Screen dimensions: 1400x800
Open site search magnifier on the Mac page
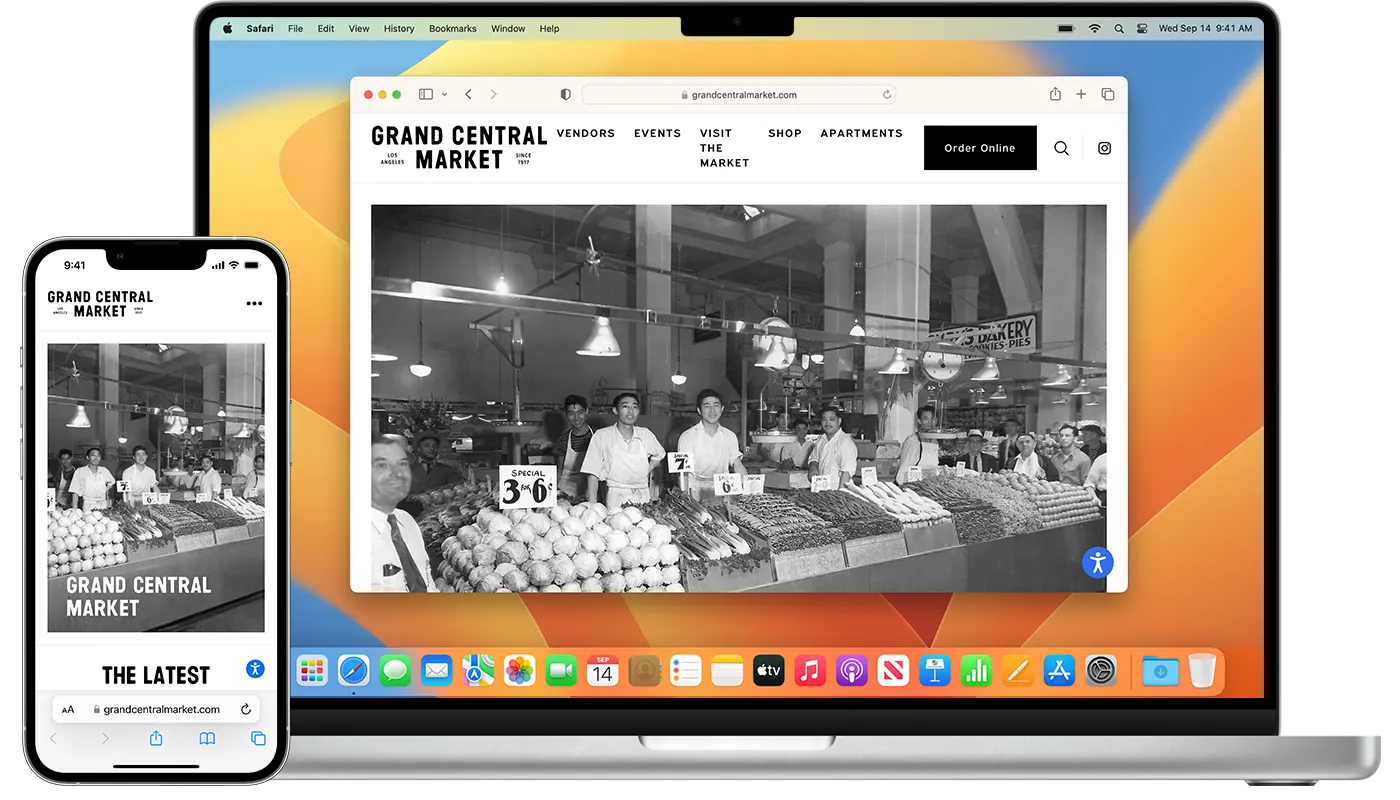tap(1061, 148)
